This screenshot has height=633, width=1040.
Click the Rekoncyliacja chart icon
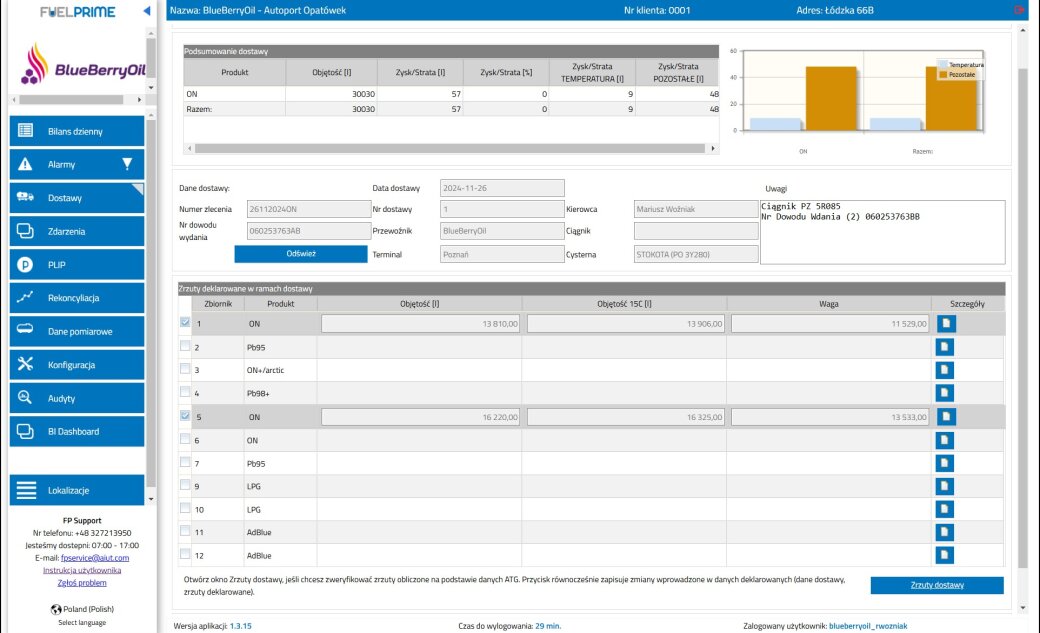point(25,297)
